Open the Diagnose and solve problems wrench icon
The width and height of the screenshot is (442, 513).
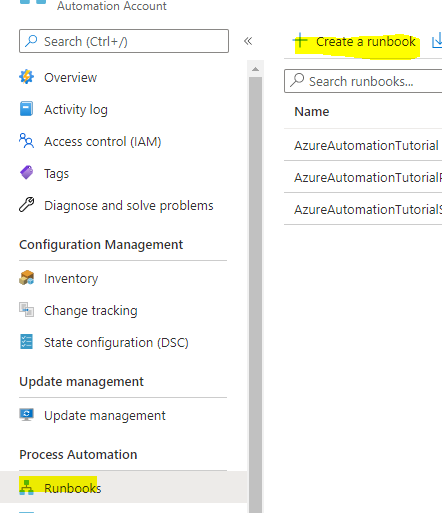(x=26, y=205)
